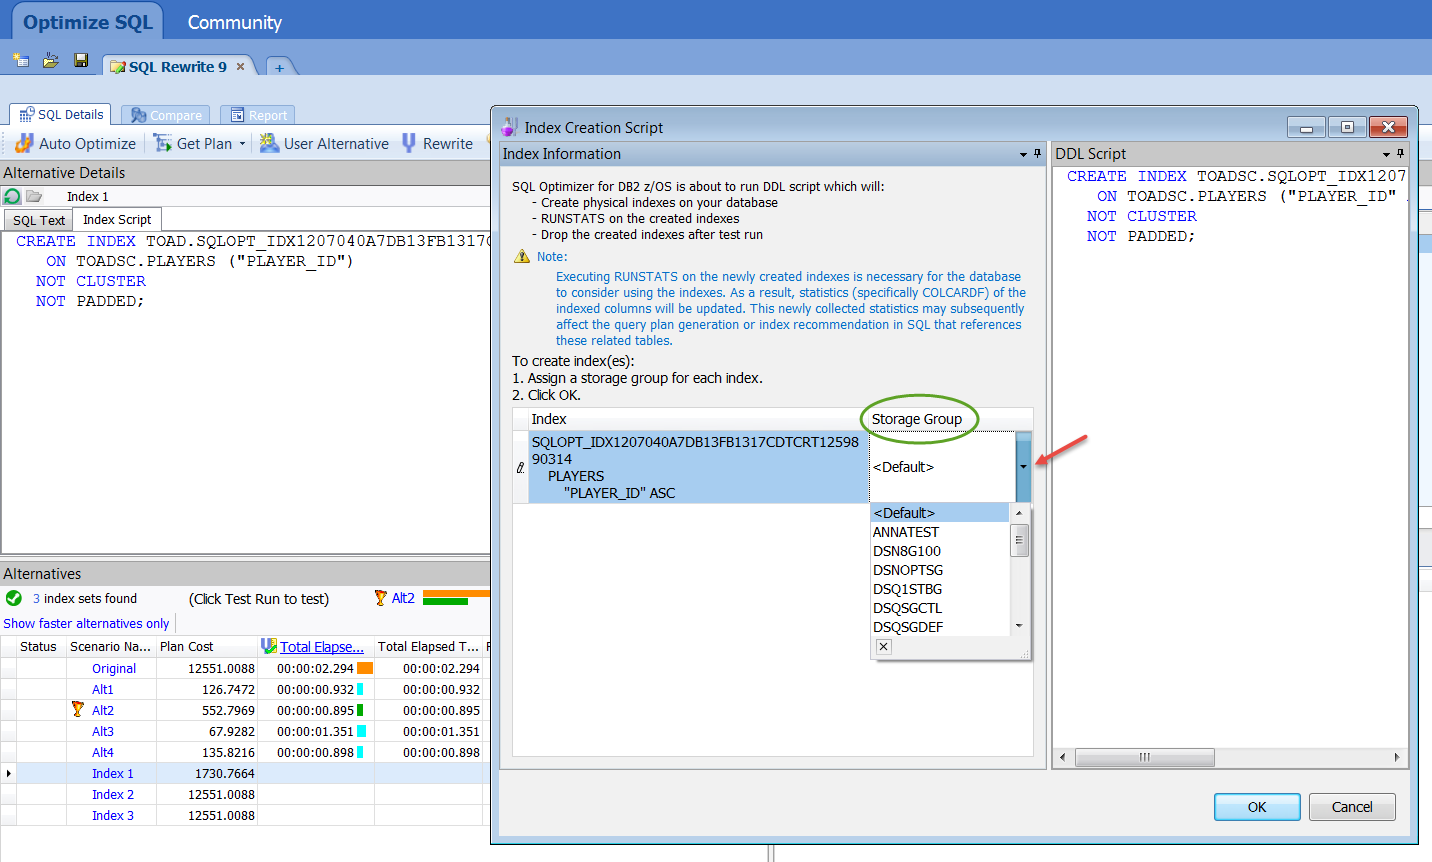Viewport: 1432px width, 862px height.
Task: Select the SQLOPT_IDX index row
Action: click(697, 467)
